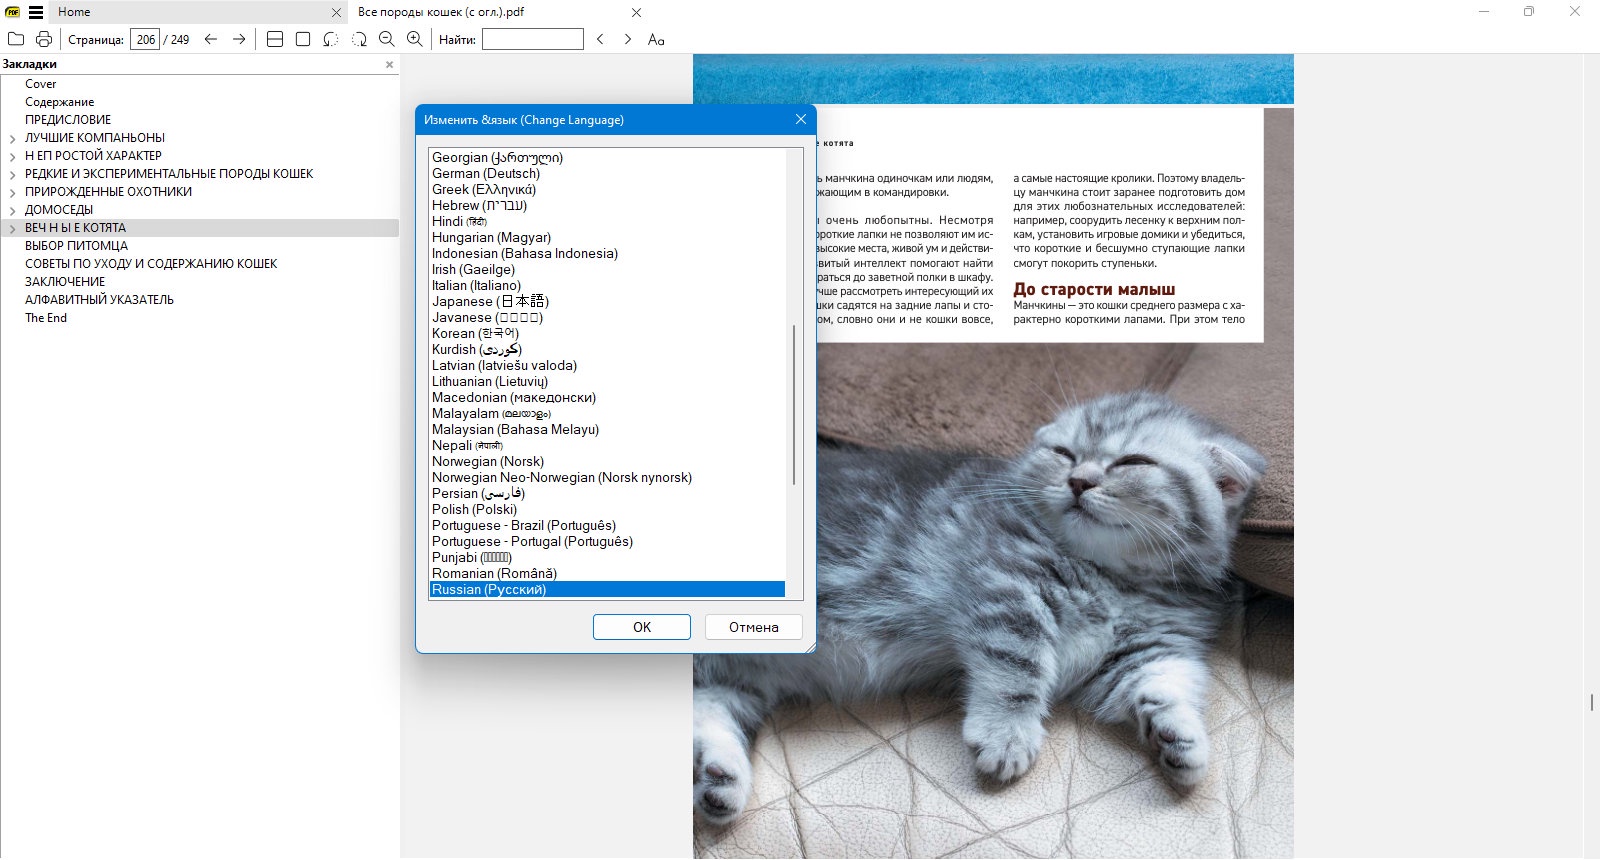Click the zoom in magnifier
Image resolution: width=1600 pixels, height=860 pixels.
[x=415, y=39]
